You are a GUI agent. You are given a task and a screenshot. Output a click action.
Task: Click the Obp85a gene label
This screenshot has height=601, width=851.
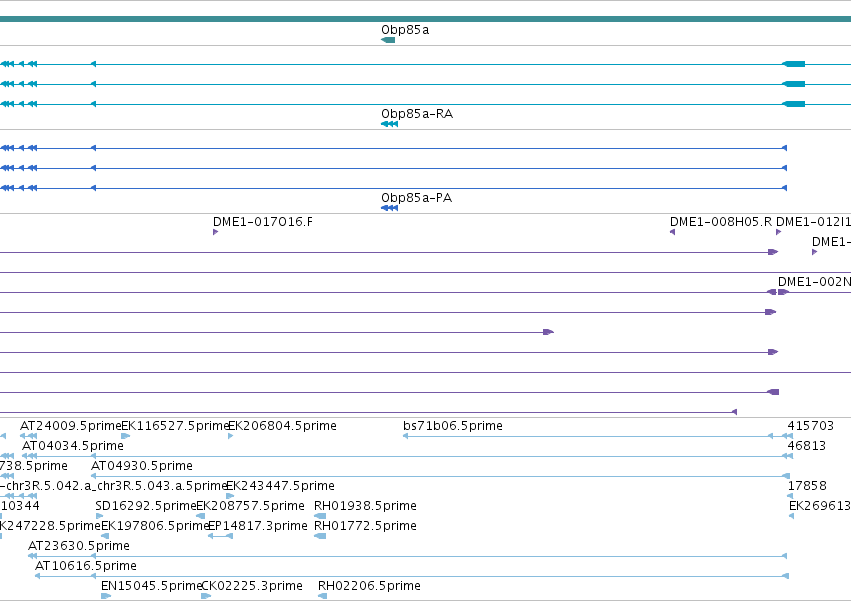[x=405, y=30]
